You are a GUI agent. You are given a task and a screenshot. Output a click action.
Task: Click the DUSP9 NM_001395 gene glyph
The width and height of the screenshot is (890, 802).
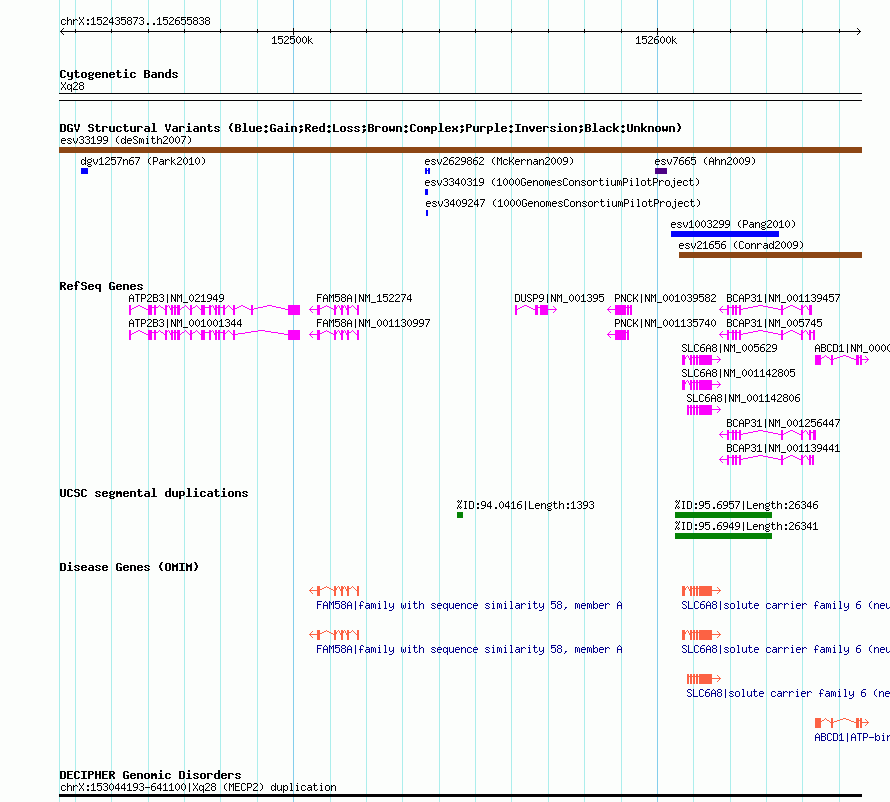536,310
